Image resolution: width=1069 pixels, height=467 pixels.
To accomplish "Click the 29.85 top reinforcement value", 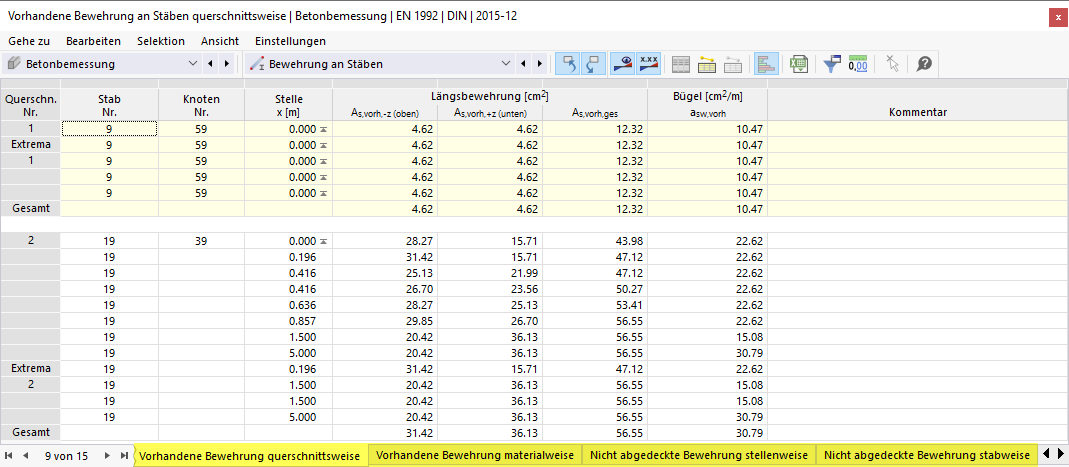I will pos(385,320).
